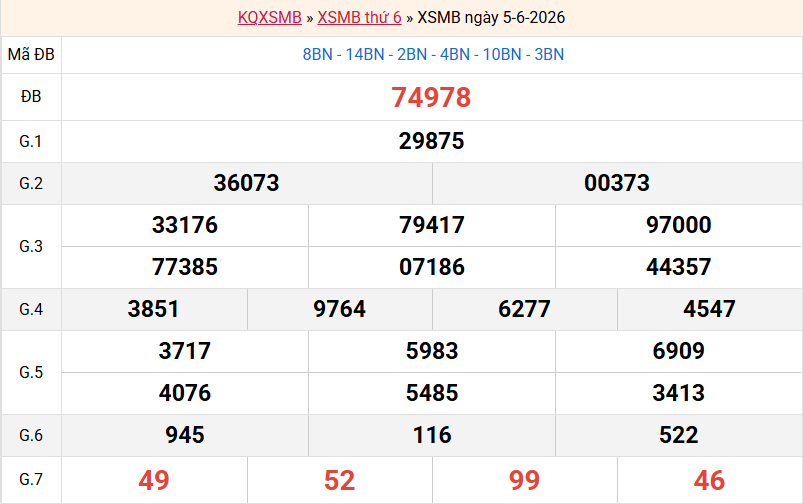The height and width of the screenshot is (504, 803).
Task: Click the G.2 row label
Action: coord(31,183)
